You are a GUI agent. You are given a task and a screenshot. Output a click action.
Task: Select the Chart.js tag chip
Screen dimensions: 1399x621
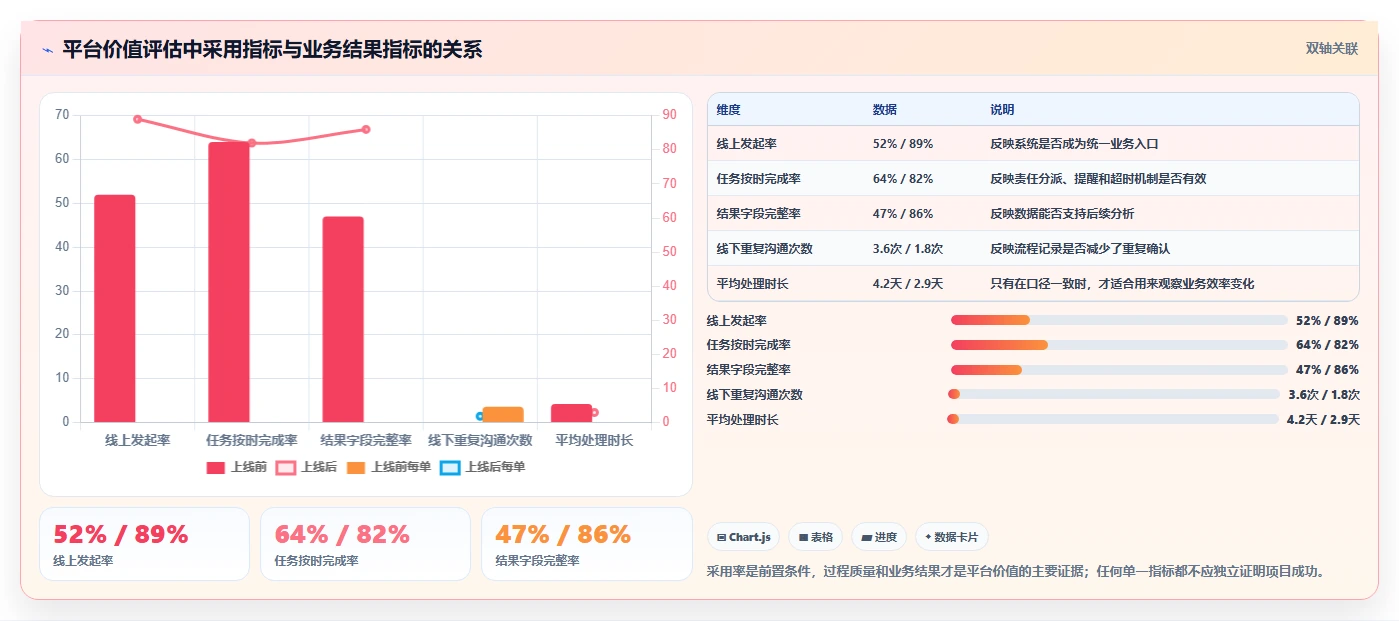744,537
